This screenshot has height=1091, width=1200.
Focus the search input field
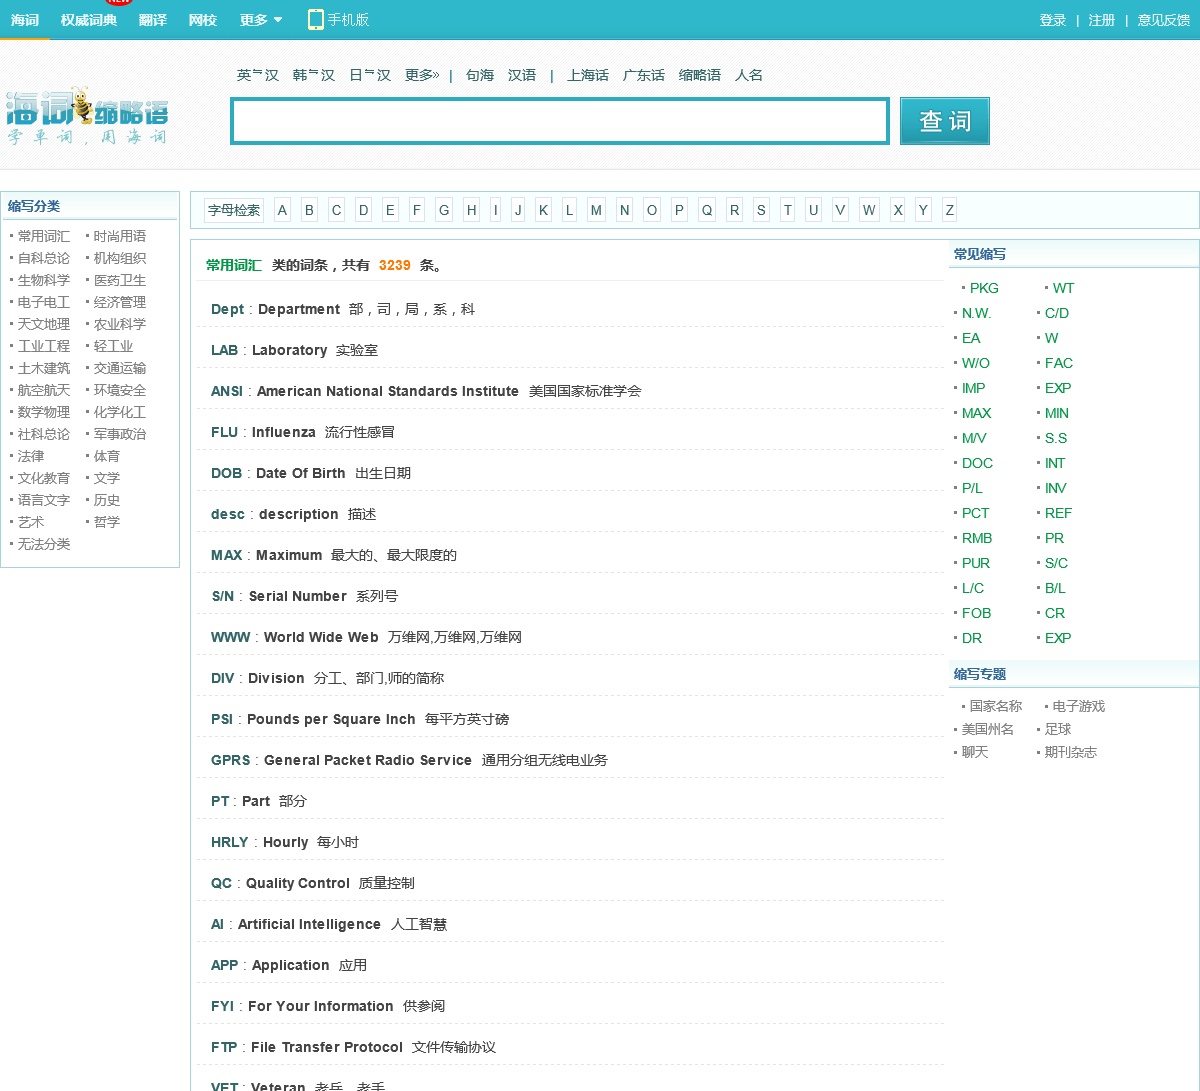[560, 121]
